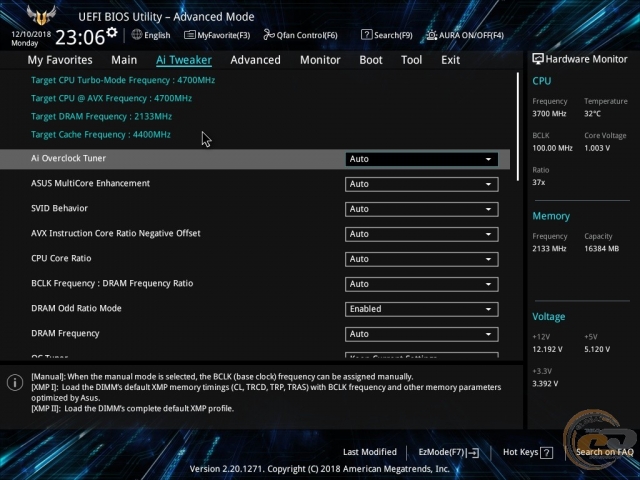This screenshot has height=480, width=640.
Task: Click the Qfan fan icon
Action: click(x=269, y=35)
